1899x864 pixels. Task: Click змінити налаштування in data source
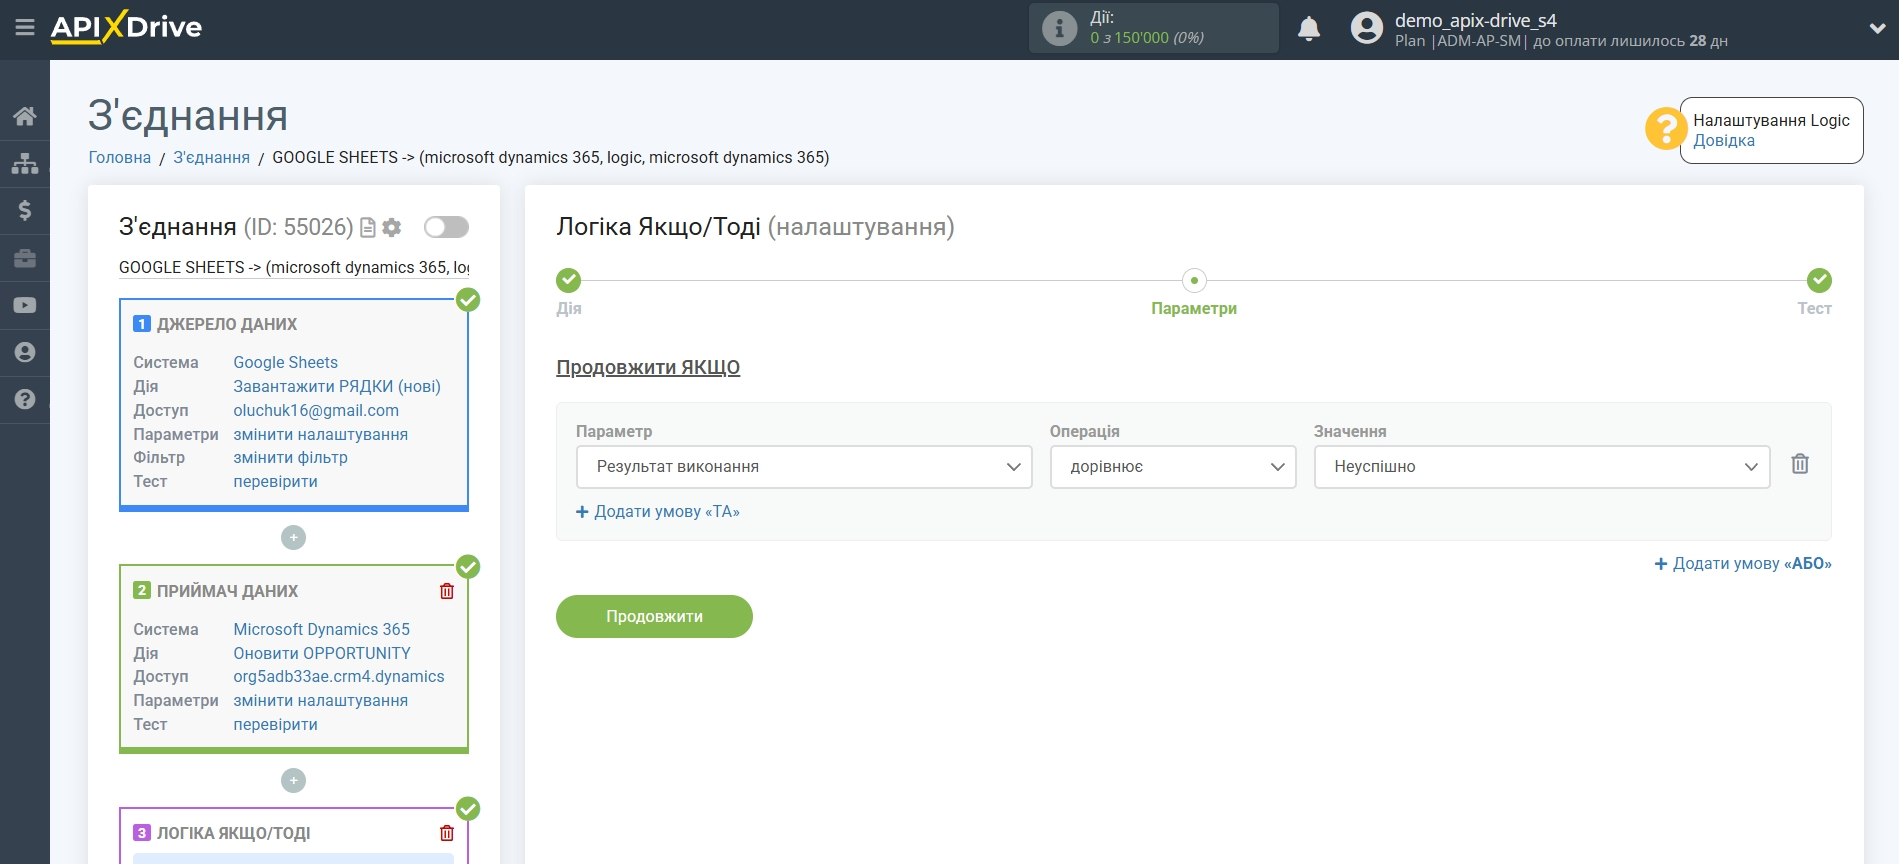[321, 435]
